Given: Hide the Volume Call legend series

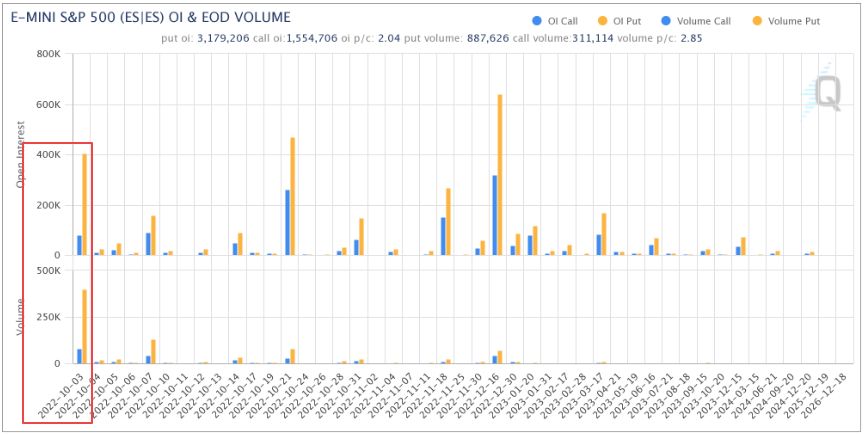Looking at the screenshot, I should [696, 21].
